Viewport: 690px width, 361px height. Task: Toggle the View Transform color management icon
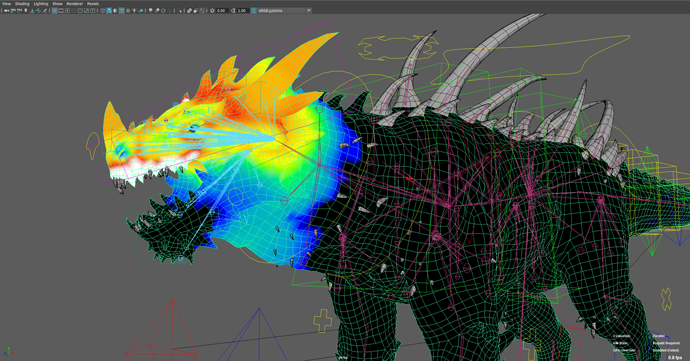pyautogui.click(x=253, y=10)
